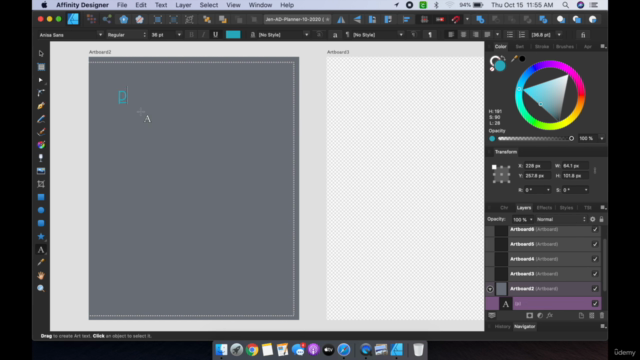Toggle underline text formatting
The image size is (640, 360).
point(216,35)
